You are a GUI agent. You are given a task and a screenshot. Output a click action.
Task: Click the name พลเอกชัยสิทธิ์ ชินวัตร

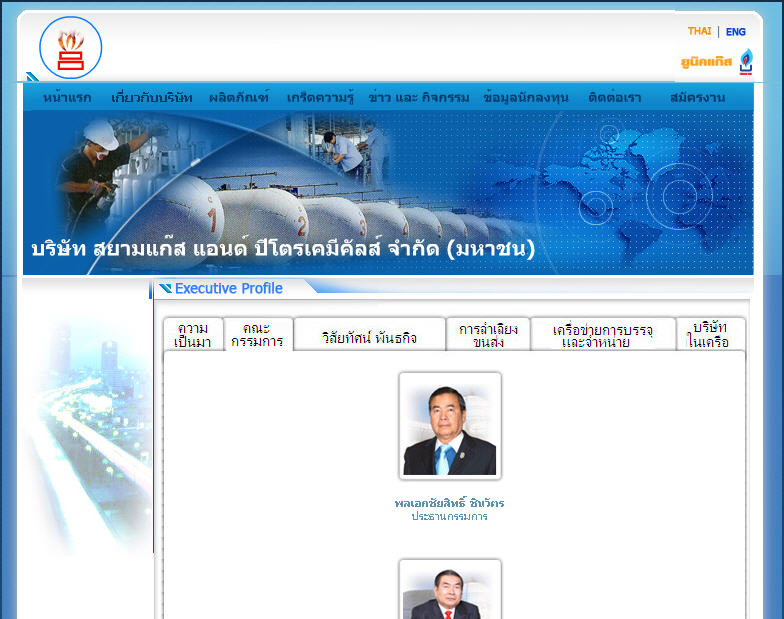tap(450, 503)
